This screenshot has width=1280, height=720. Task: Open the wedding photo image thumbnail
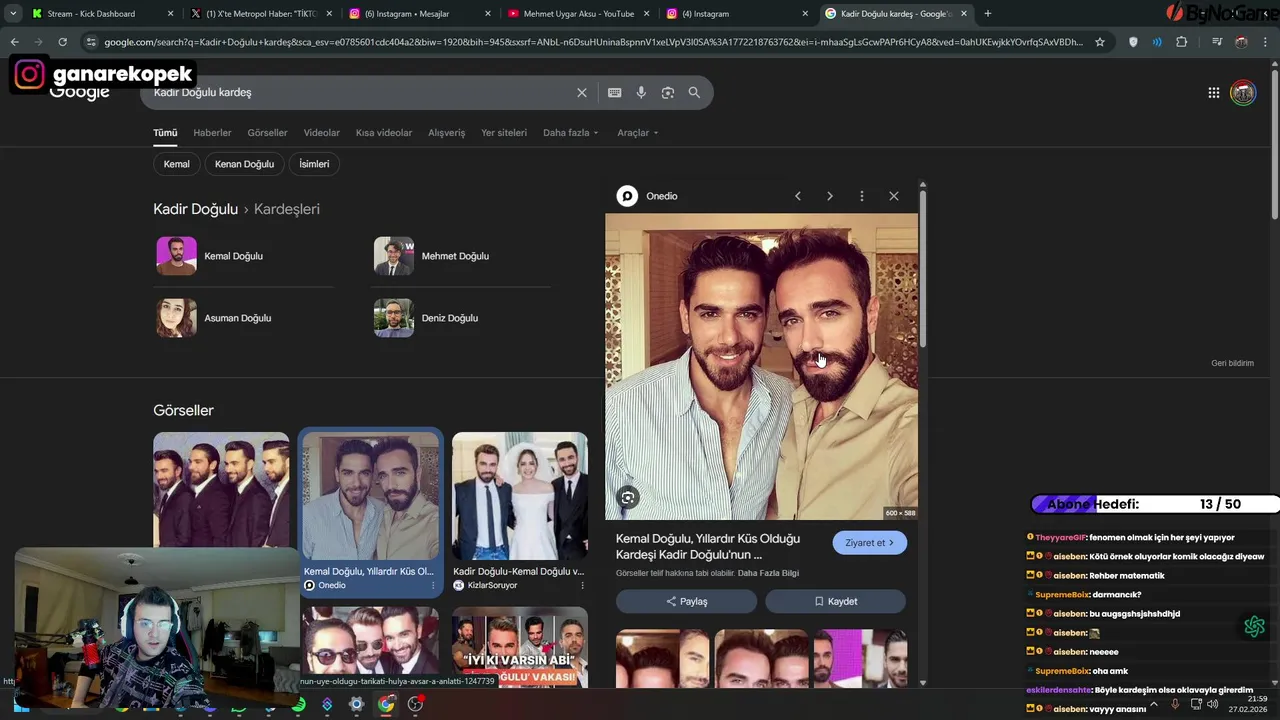point(520,496)
